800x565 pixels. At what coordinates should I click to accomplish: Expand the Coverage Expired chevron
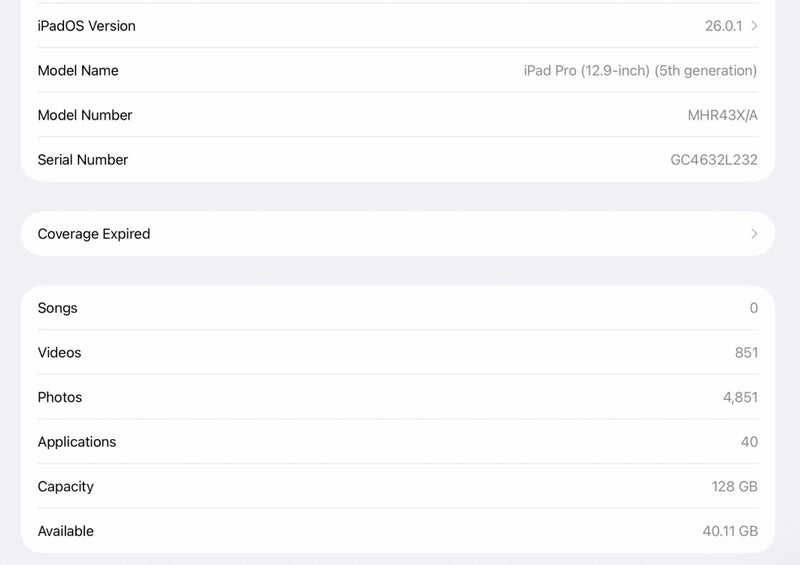(x=754, y=234)
